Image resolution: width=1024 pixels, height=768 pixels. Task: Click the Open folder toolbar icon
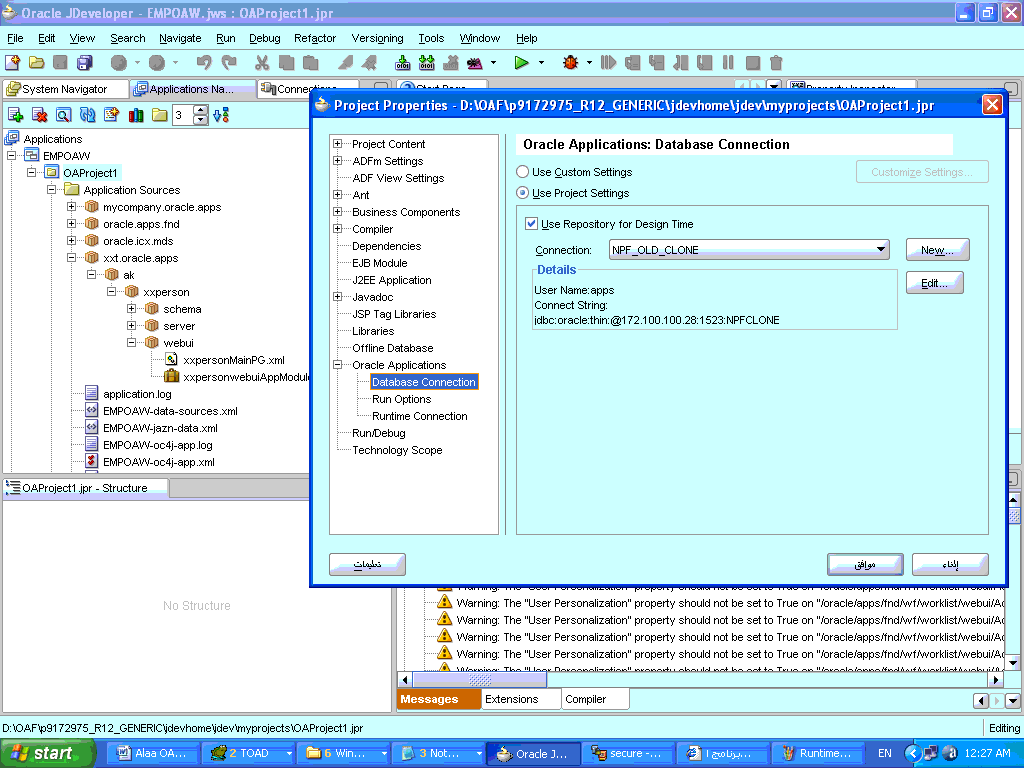[37, 63]
